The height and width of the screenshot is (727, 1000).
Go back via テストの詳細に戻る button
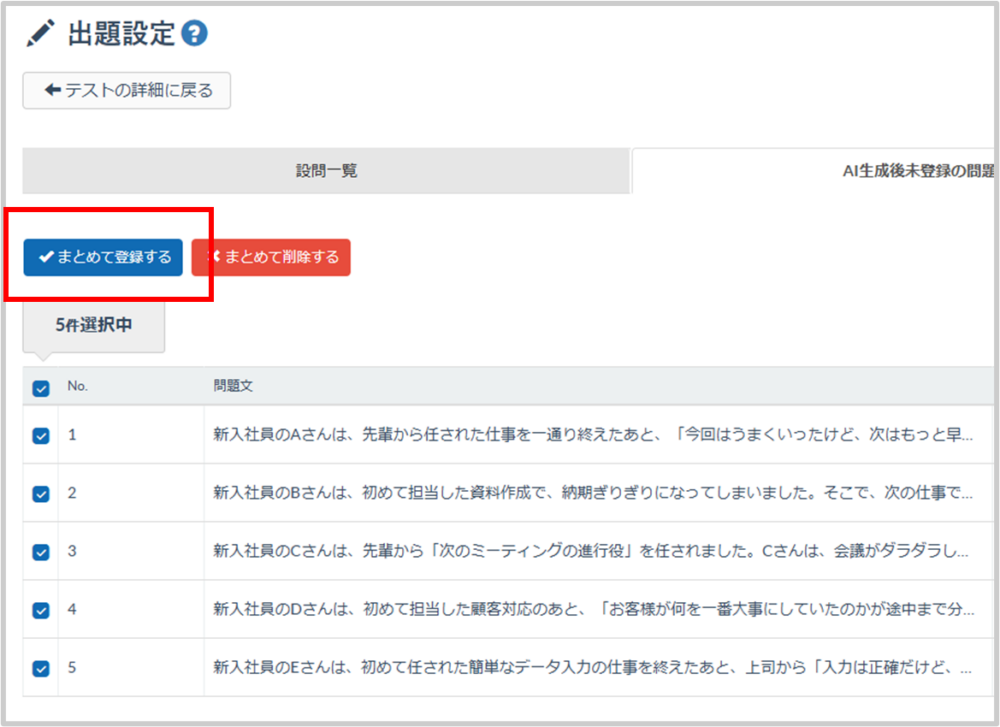pos(127,91)
